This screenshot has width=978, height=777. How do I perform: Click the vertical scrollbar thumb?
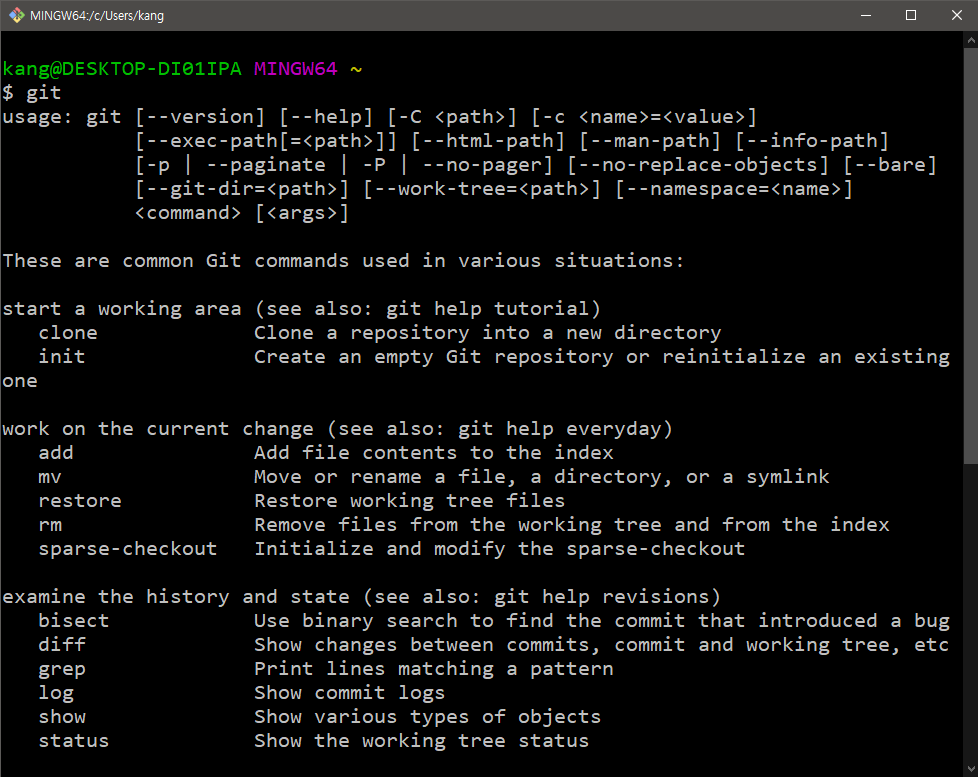click(x=971, y=258)
